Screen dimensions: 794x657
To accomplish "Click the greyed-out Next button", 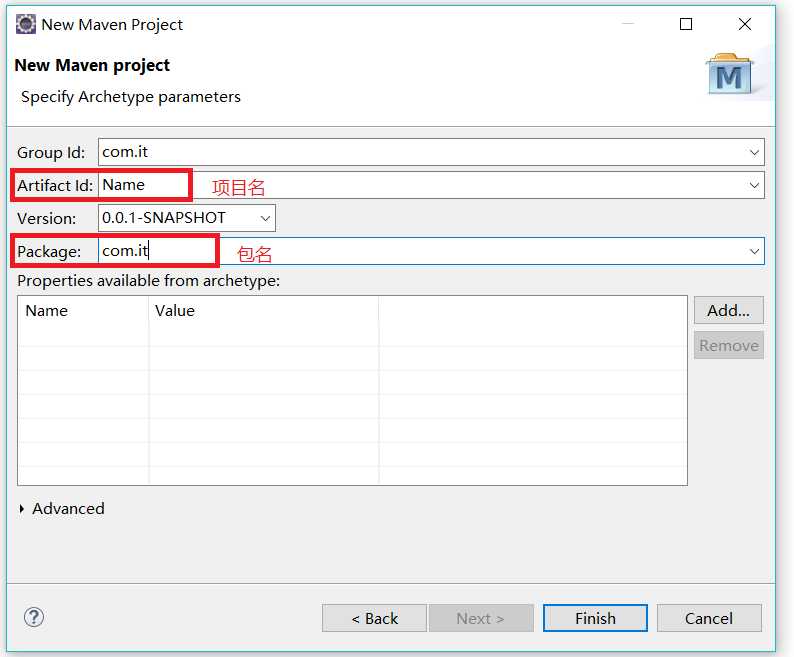I will click(481, 618).
